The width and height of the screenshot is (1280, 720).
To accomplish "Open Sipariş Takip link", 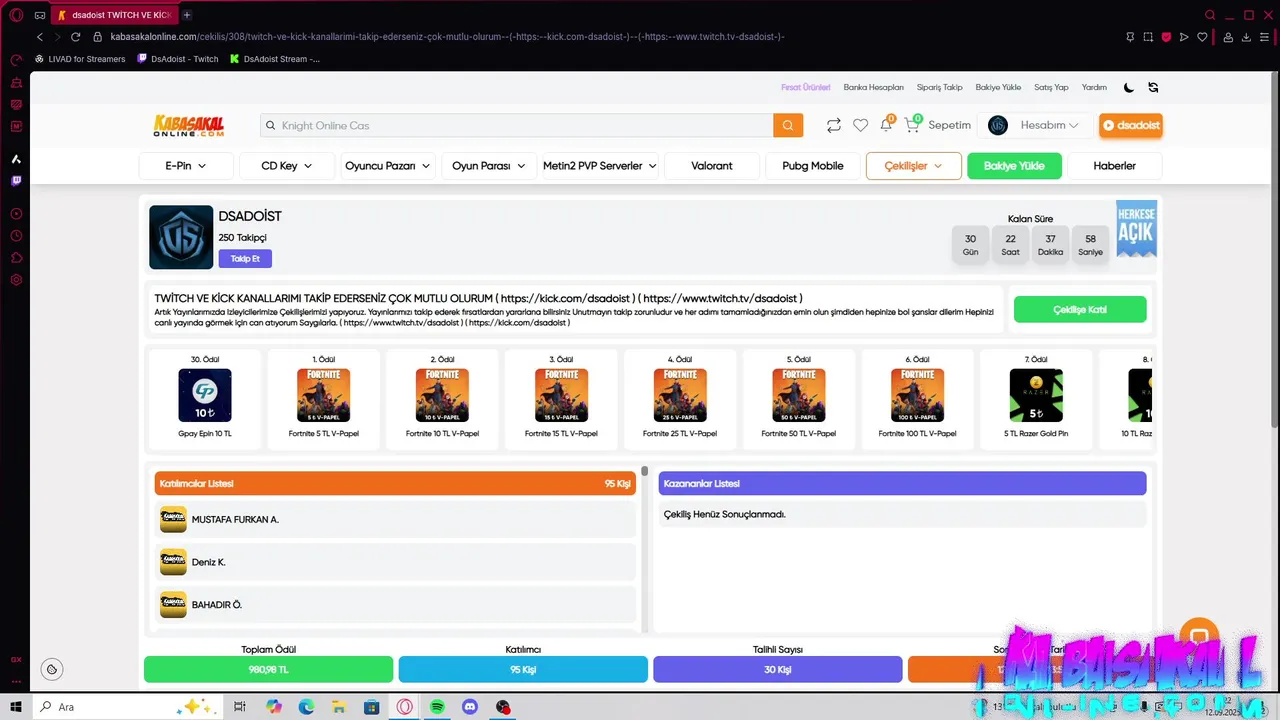I will tap(939, 87).
